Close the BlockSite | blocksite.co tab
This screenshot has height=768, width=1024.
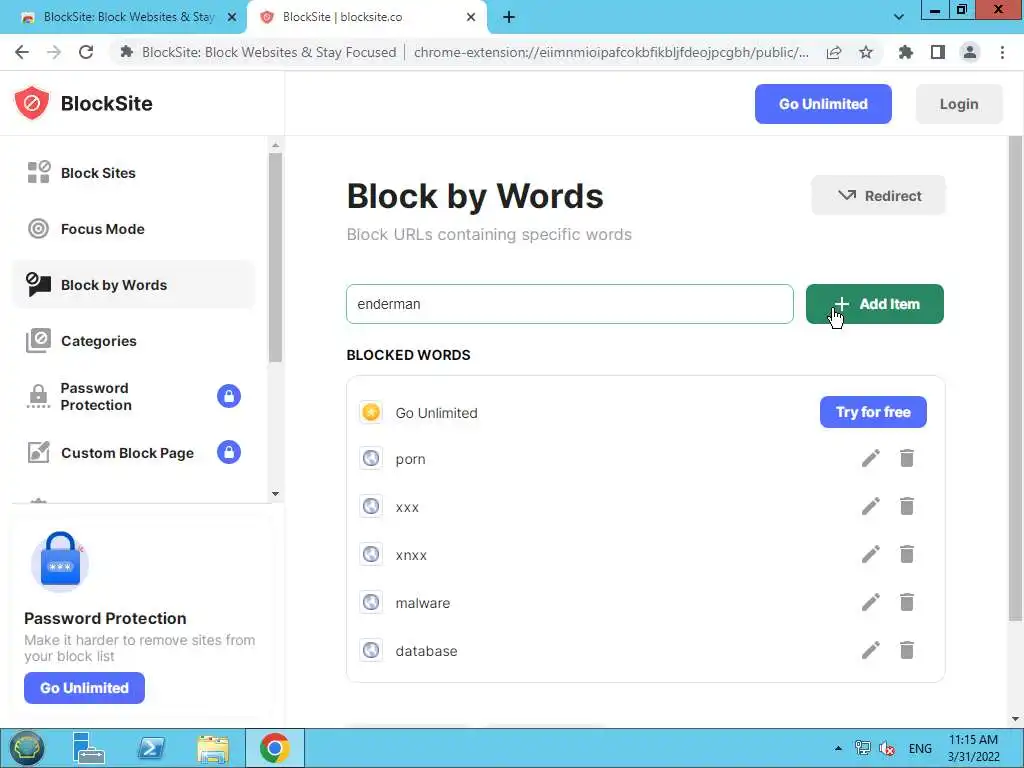point(471,17)
